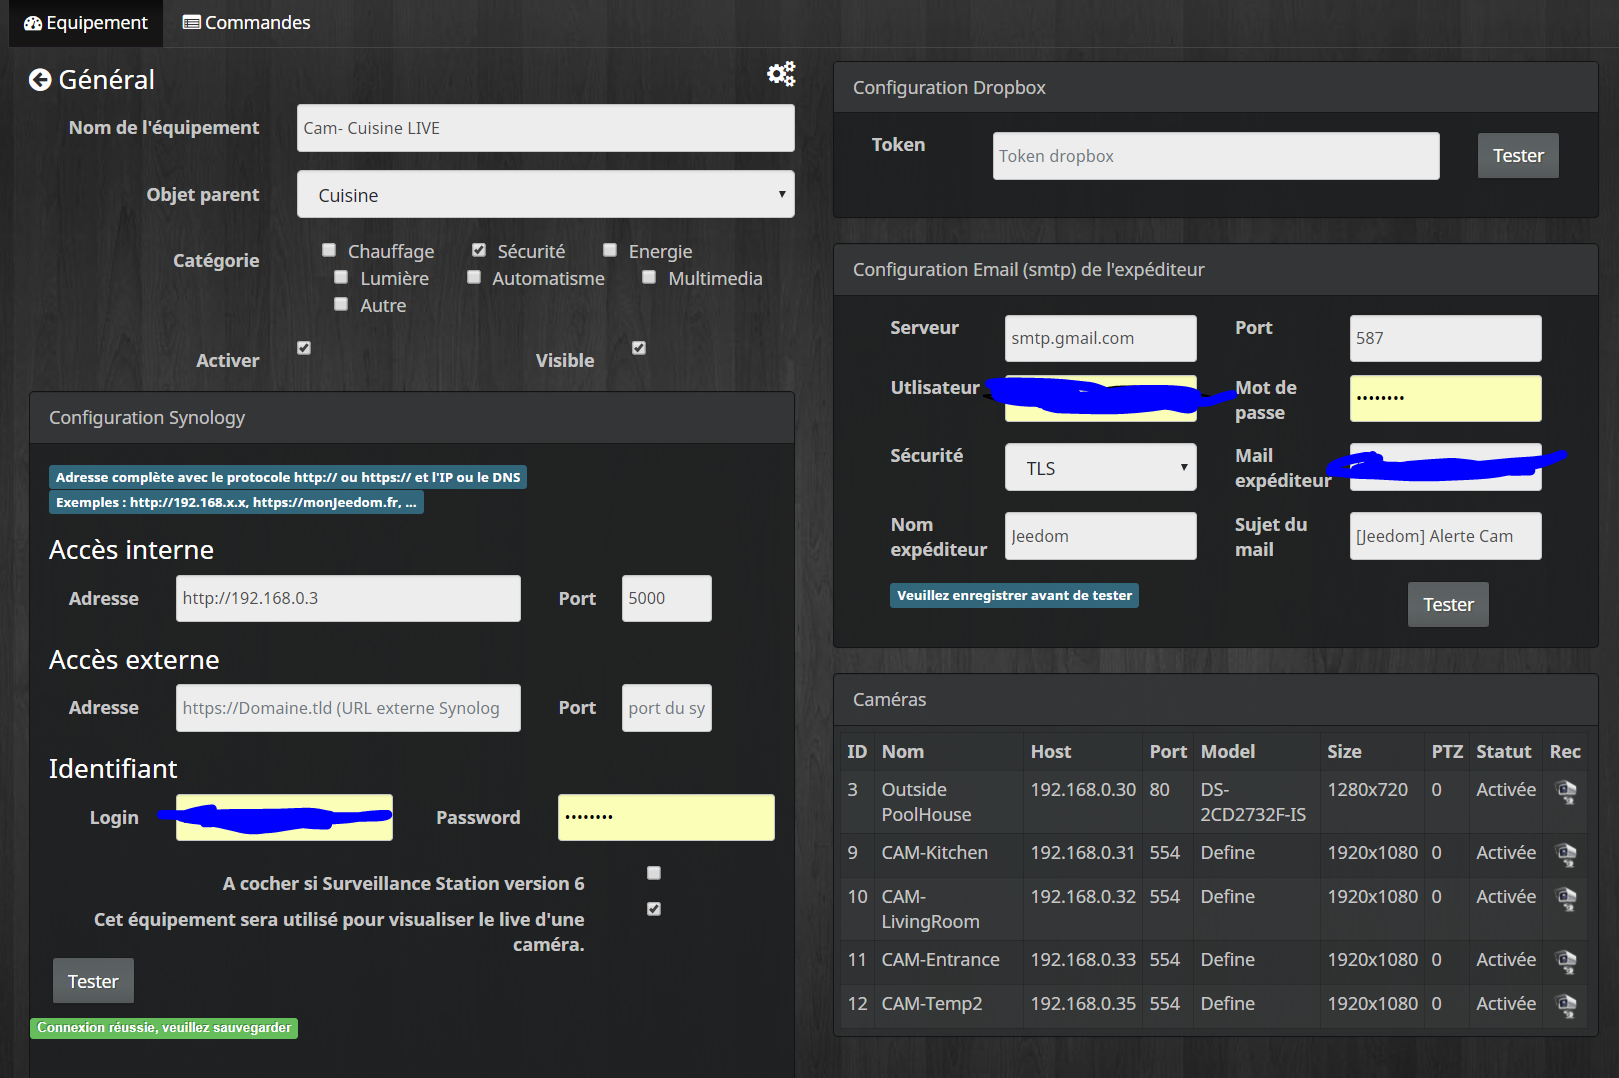Open the Objet parent dropdown
This screenshot has width=1619, height=1078.
coord(546,194)
